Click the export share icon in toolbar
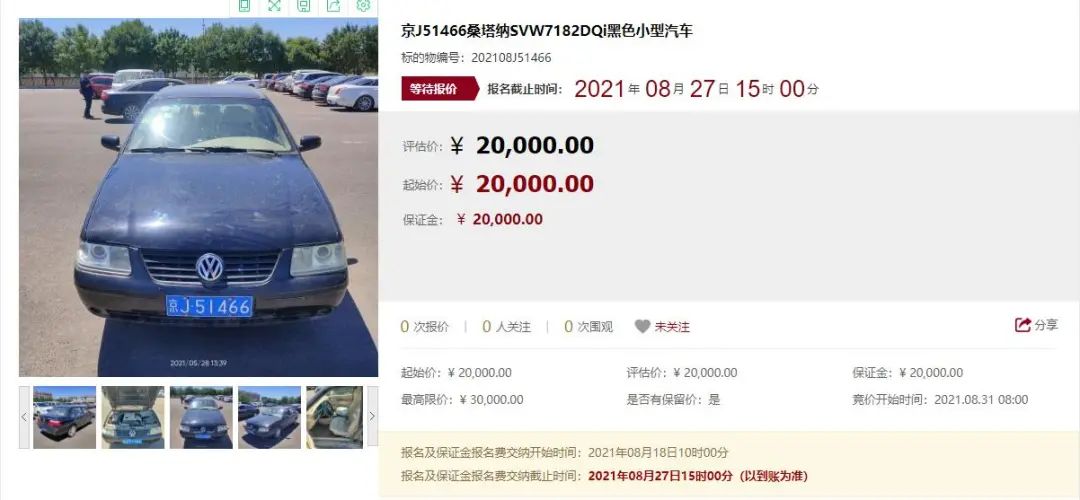Viewport: 1080px width, 500px height. [333, 6]
